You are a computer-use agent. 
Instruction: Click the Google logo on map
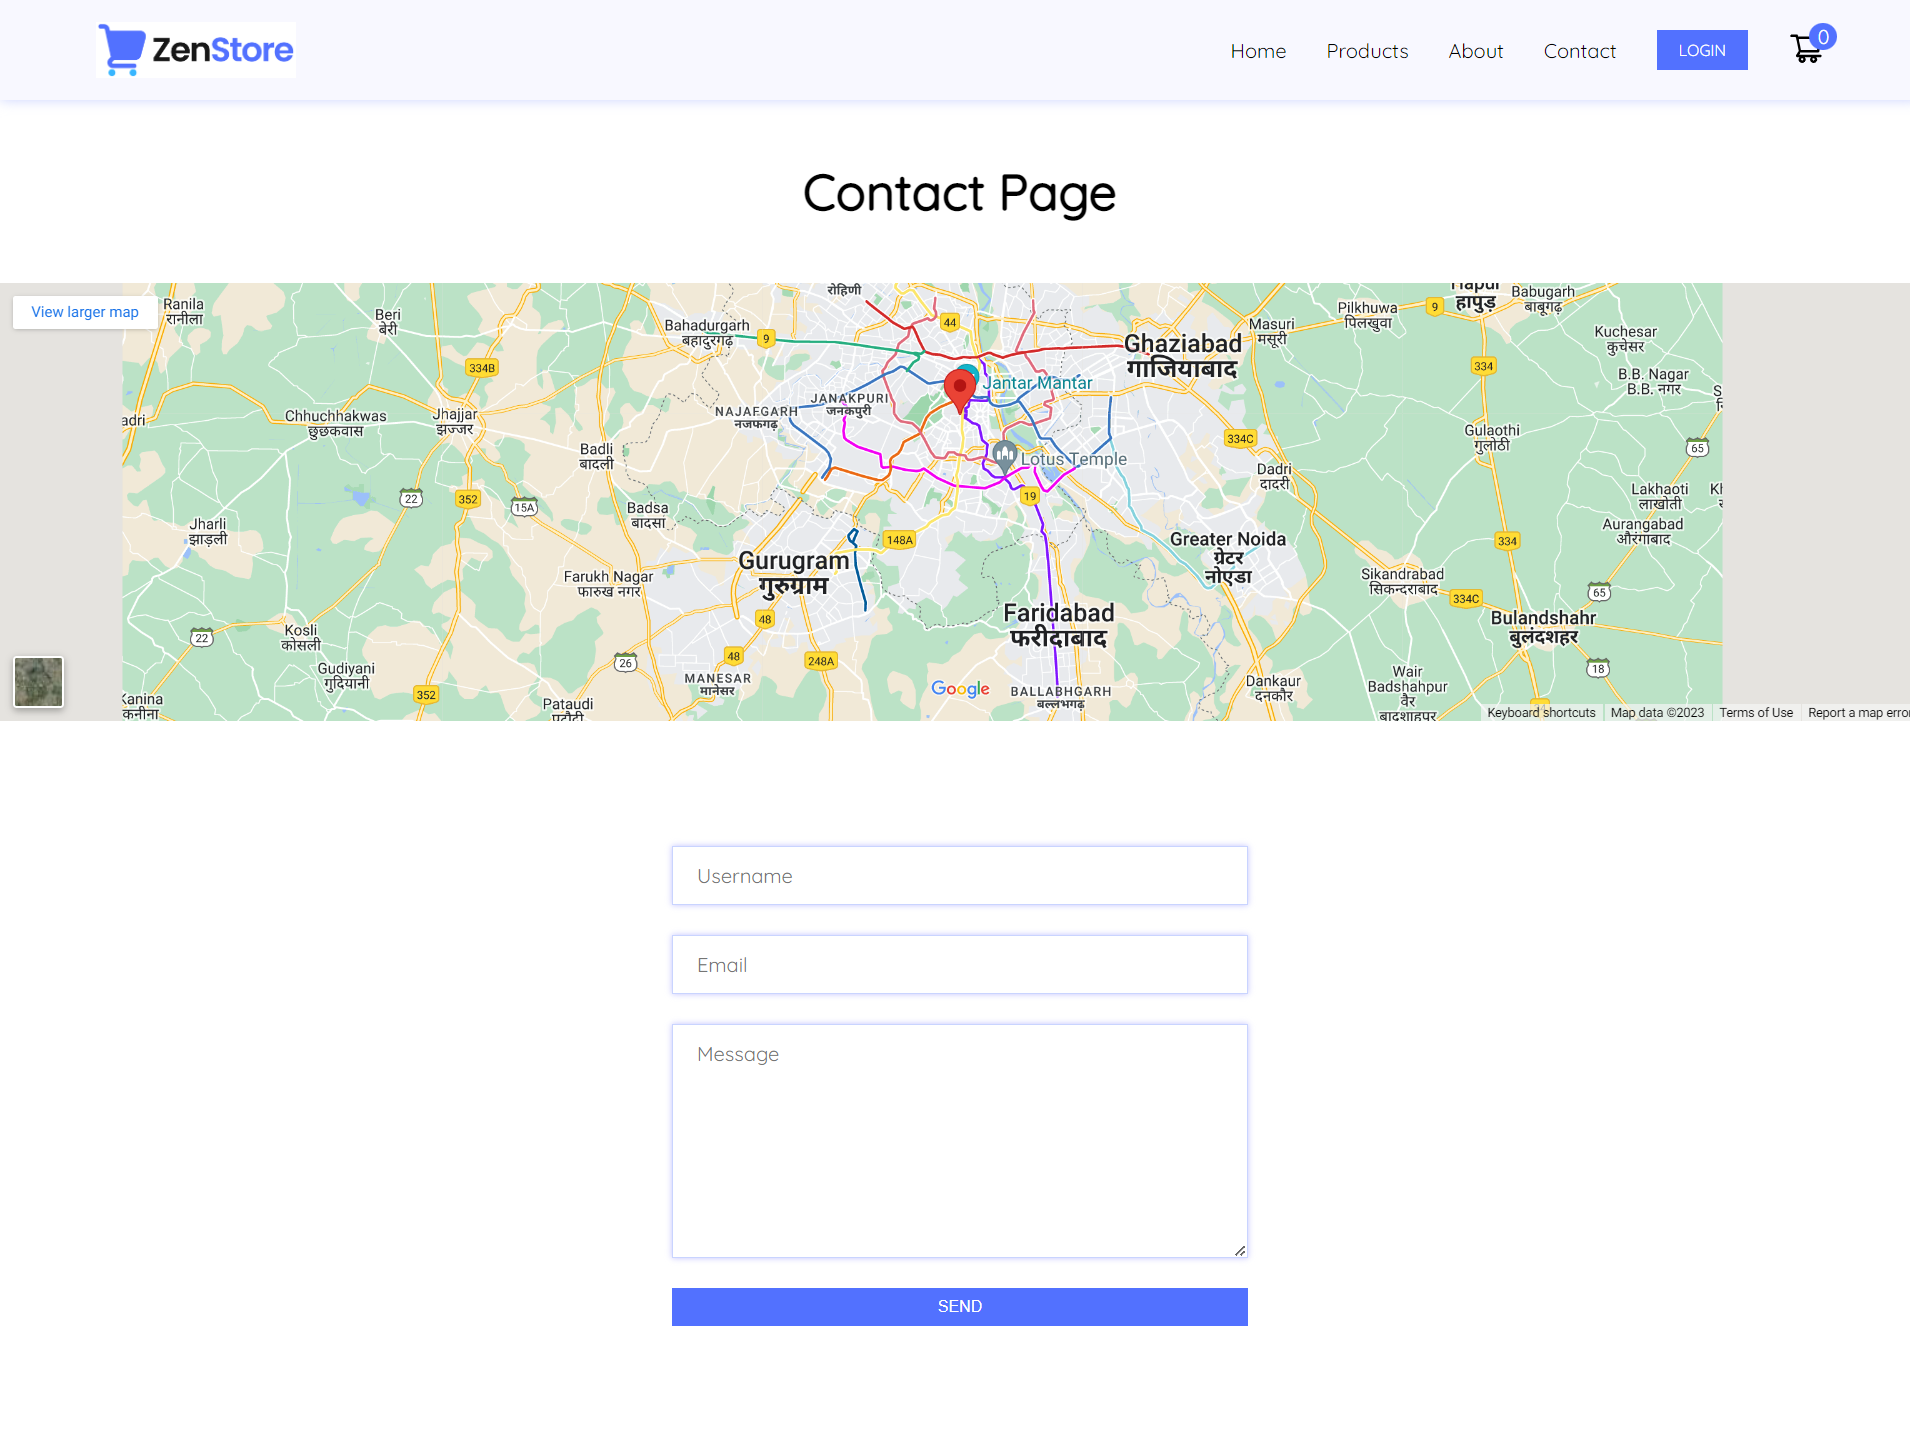tap(960, 688)
